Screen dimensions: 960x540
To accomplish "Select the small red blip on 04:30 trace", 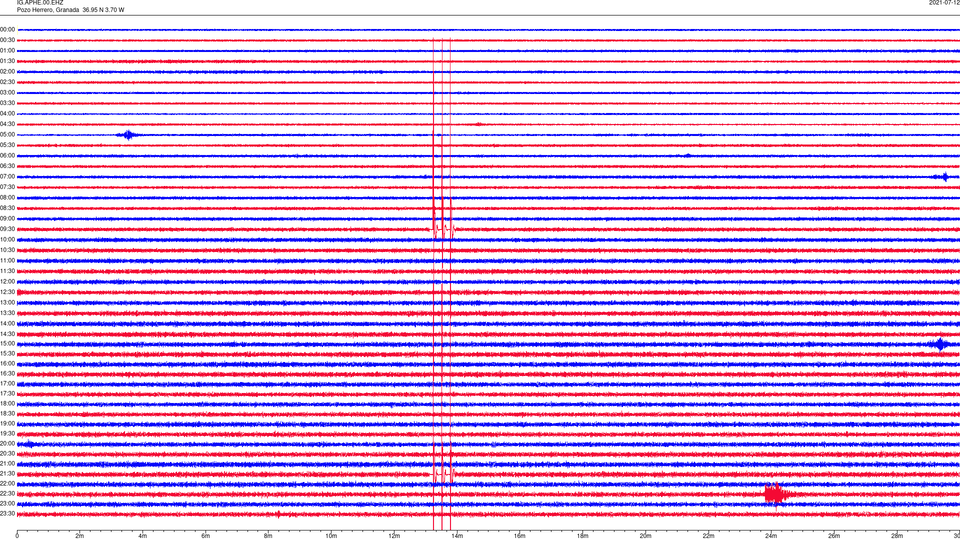I will 478,124.
